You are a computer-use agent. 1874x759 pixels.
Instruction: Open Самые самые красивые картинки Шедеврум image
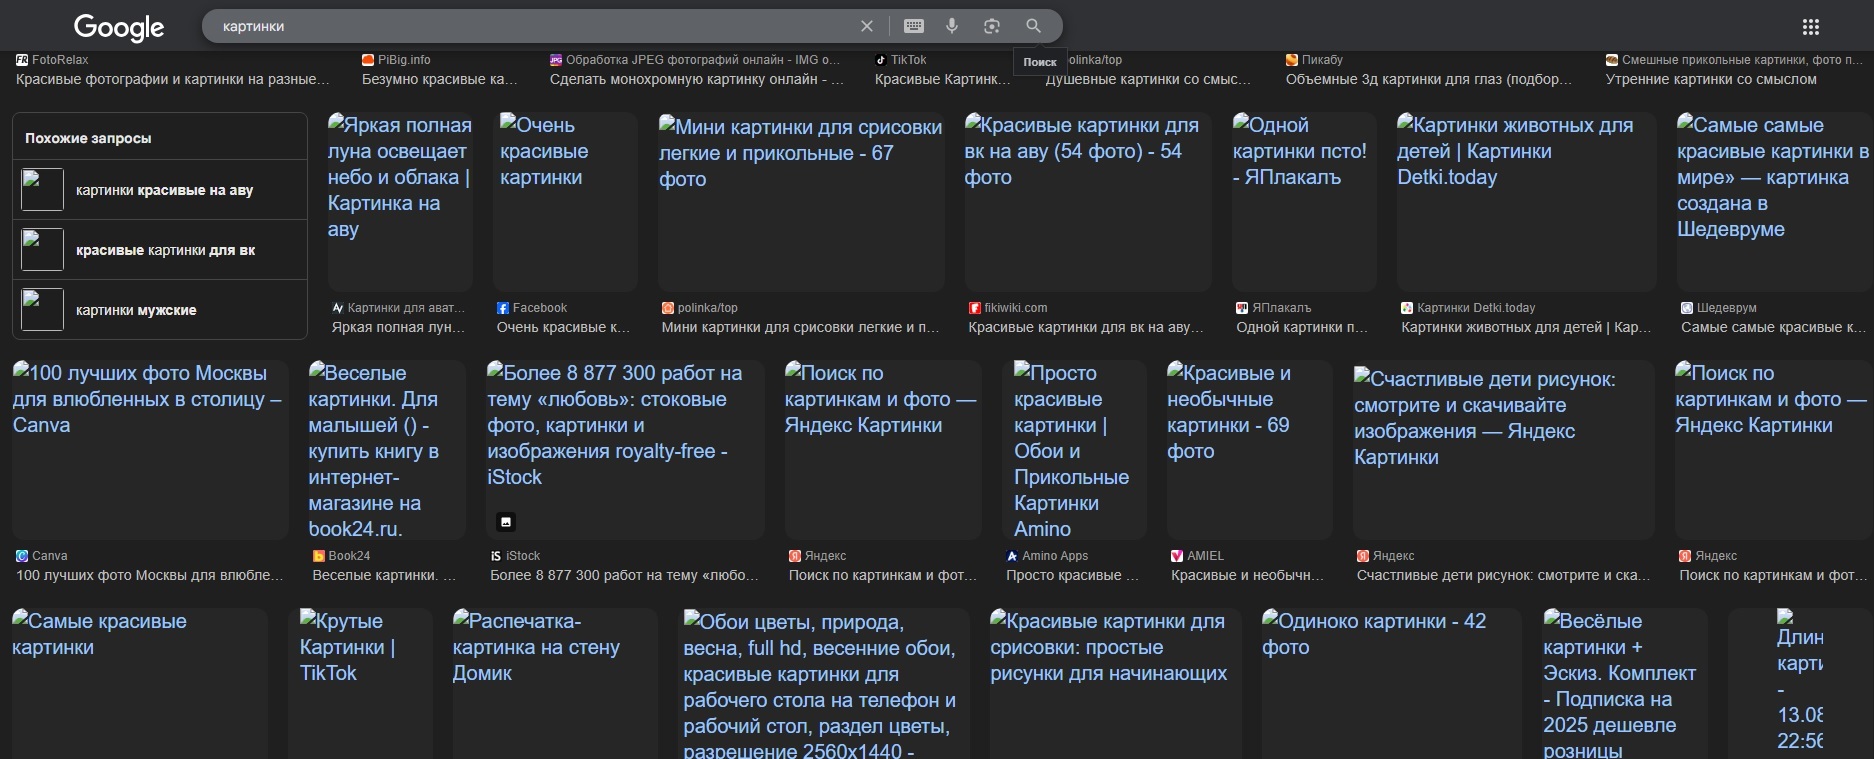pos(1775,202)
